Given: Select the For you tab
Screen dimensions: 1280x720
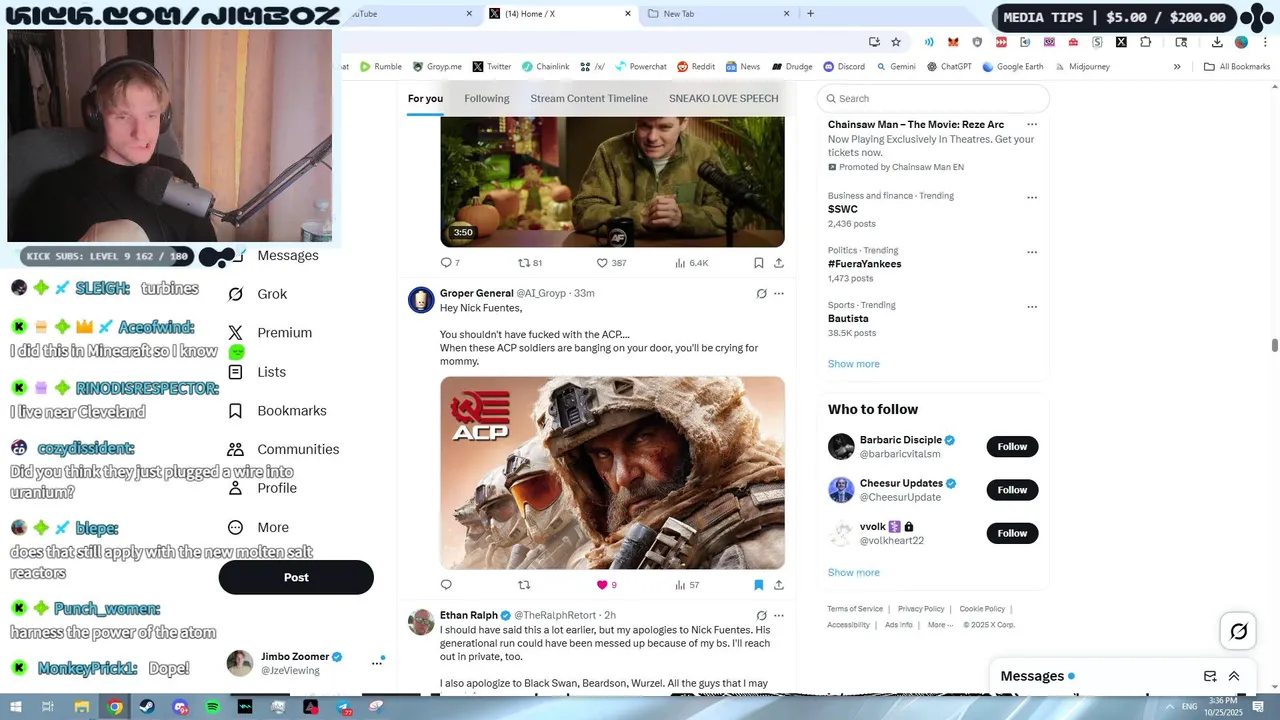Looking at the screenshot, I should click(x=425, y=98).
